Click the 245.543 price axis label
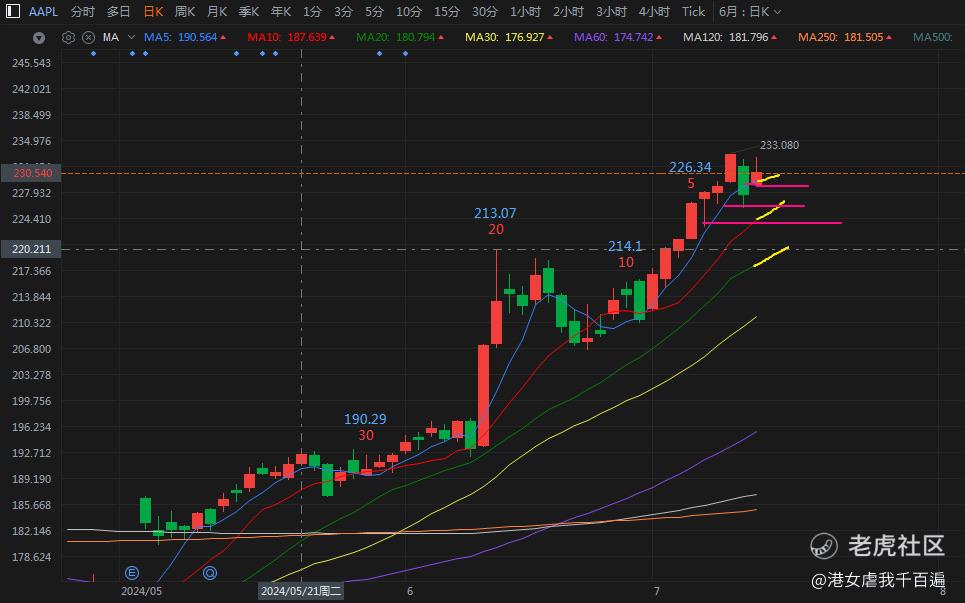This screenshot has width=965, height=603. [31, 63]
